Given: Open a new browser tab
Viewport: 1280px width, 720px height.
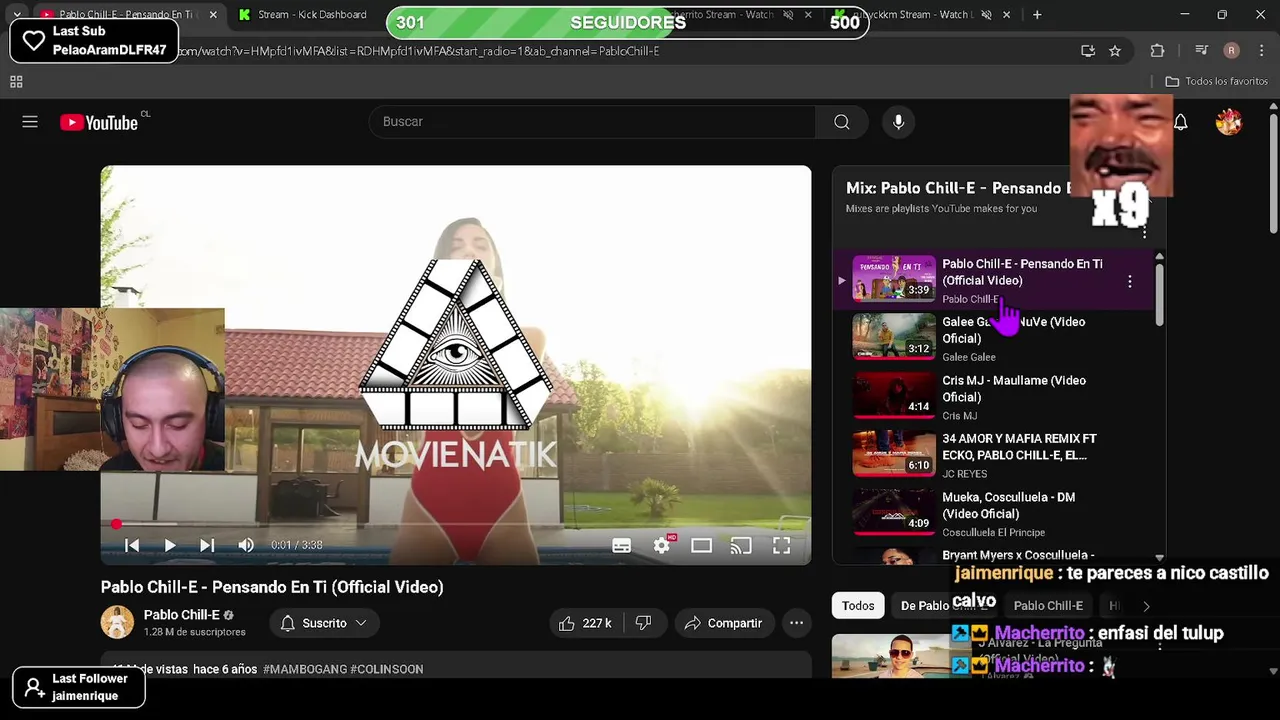Looking at the screenshot, I should (1037, 15).
